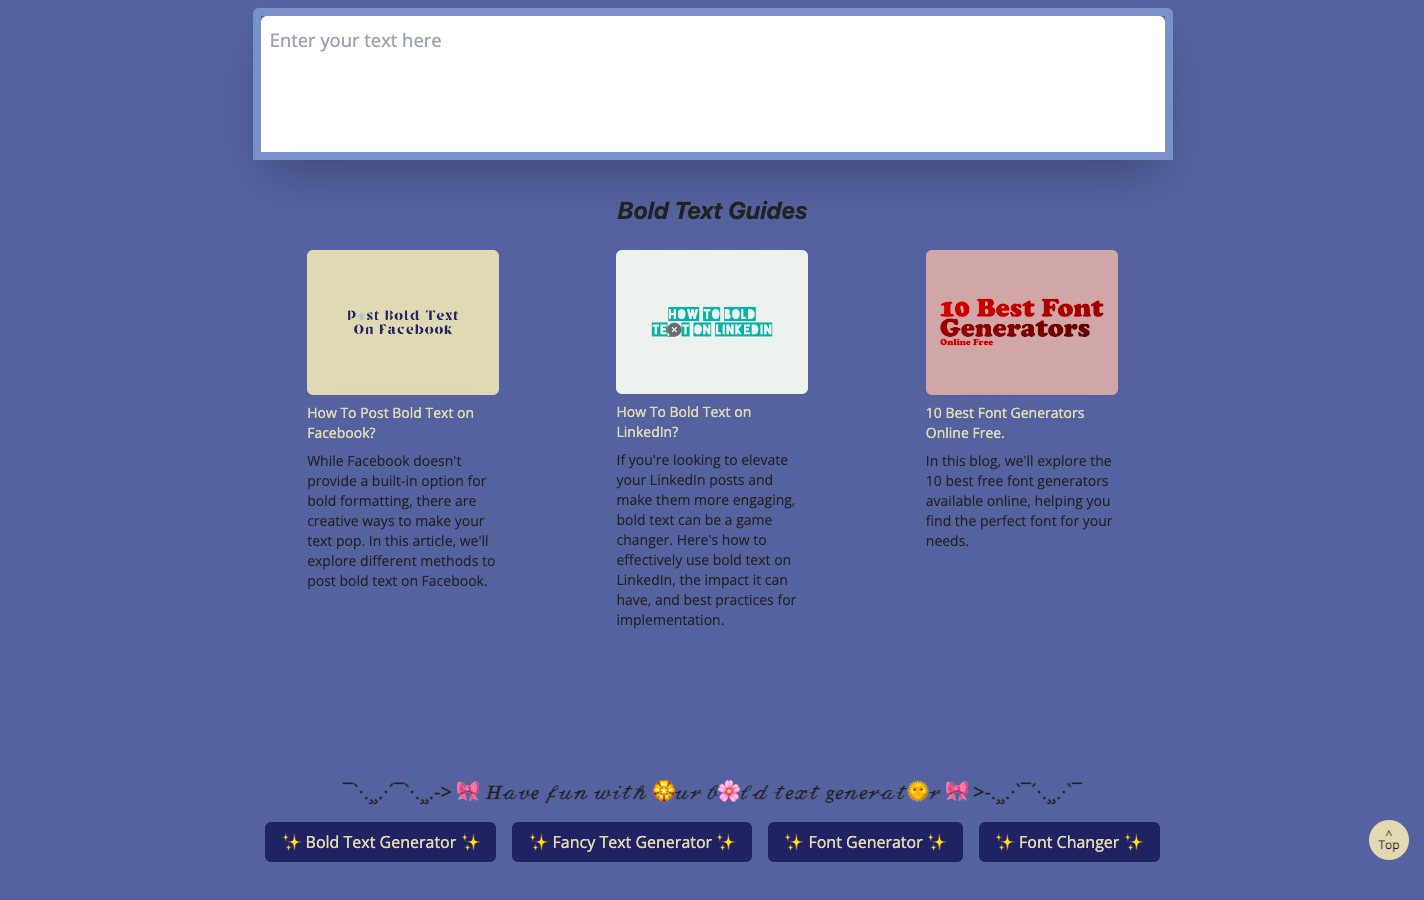Viewport: 1424px width, 900px height.
Task: Visit "10 Best Font Generators Online Free." link
Action: pos(1004,423)
